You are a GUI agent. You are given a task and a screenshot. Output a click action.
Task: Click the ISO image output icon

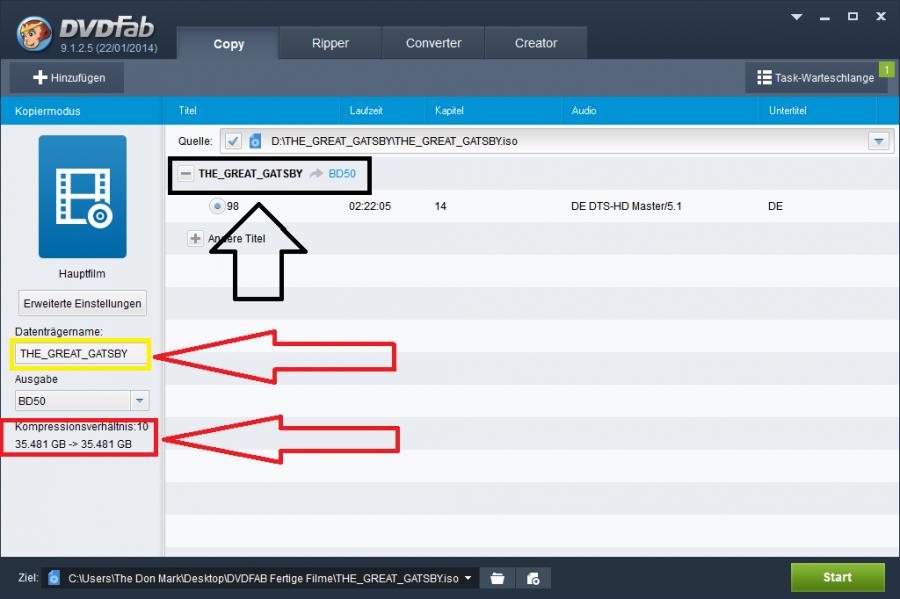click(x=533, y=578)
